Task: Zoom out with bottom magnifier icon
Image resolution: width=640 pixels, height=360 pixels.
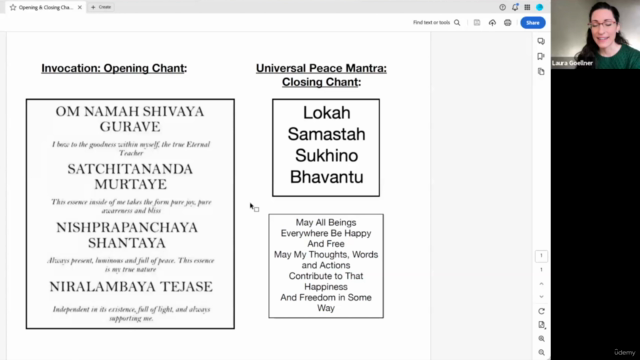Action: 541,352
